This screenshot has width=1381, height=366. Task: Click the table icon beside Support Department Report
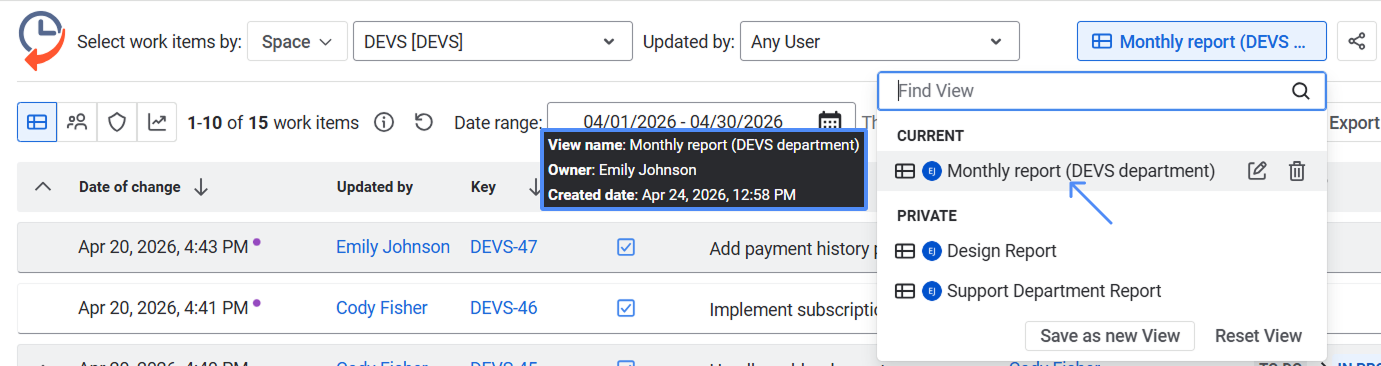[905, 291]
